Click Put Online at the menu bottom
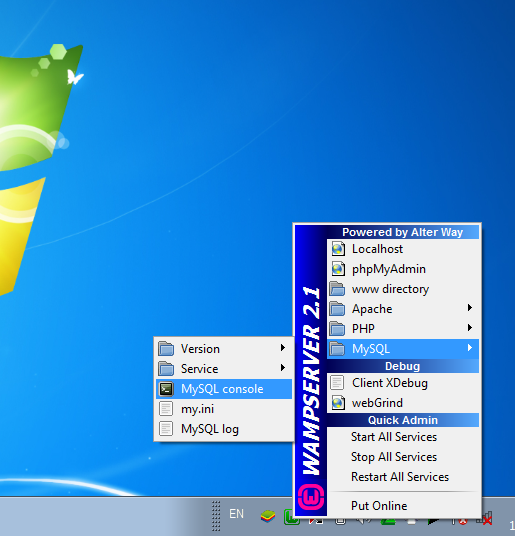This screenshot has width=515, height=536. point(403,506)
